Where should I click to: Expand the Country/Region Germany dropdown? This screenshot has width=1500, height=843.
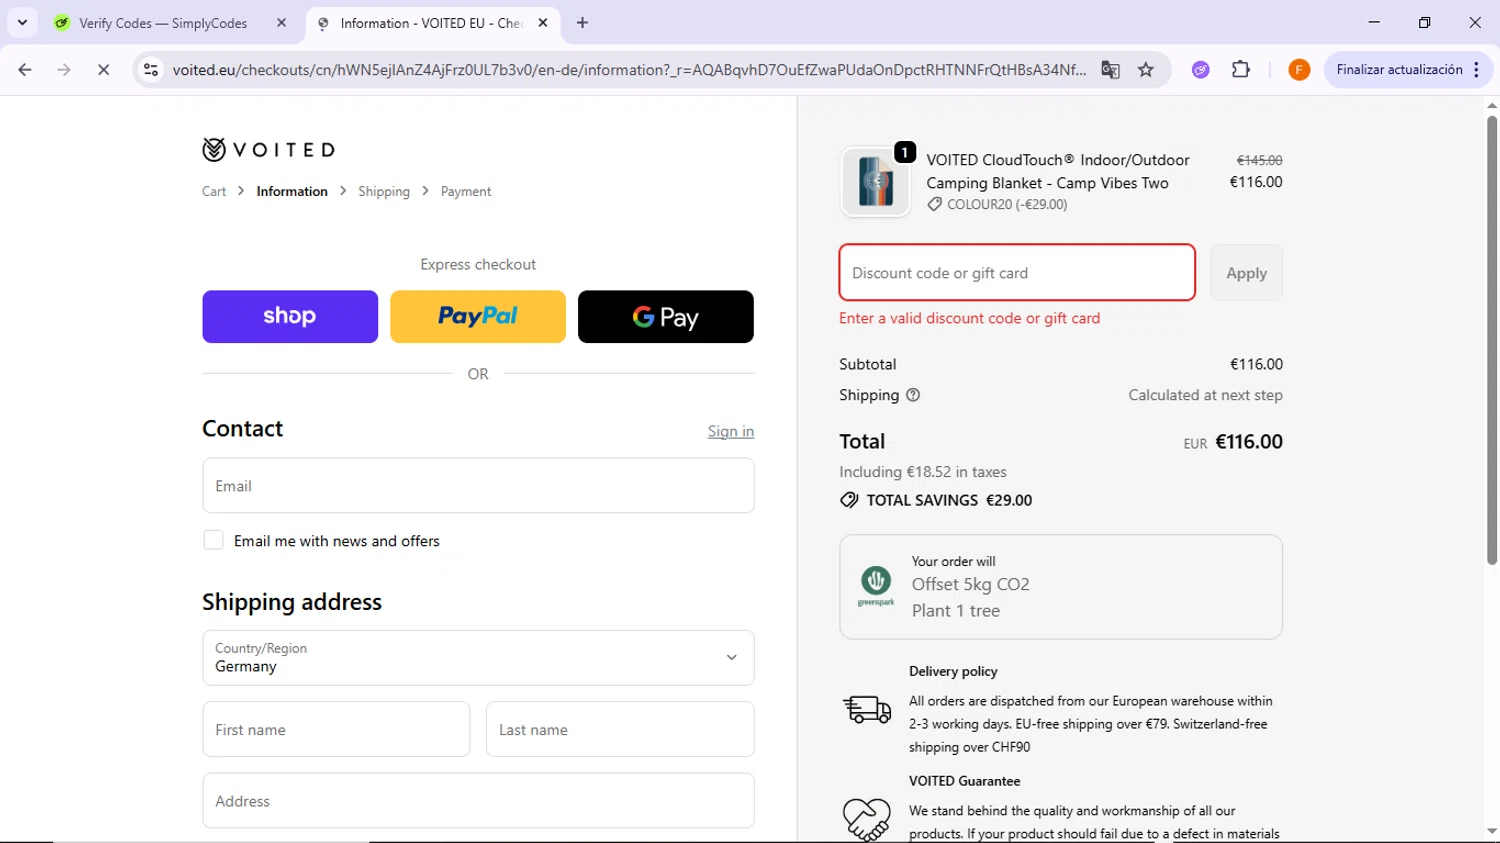(x=478, y=658)
